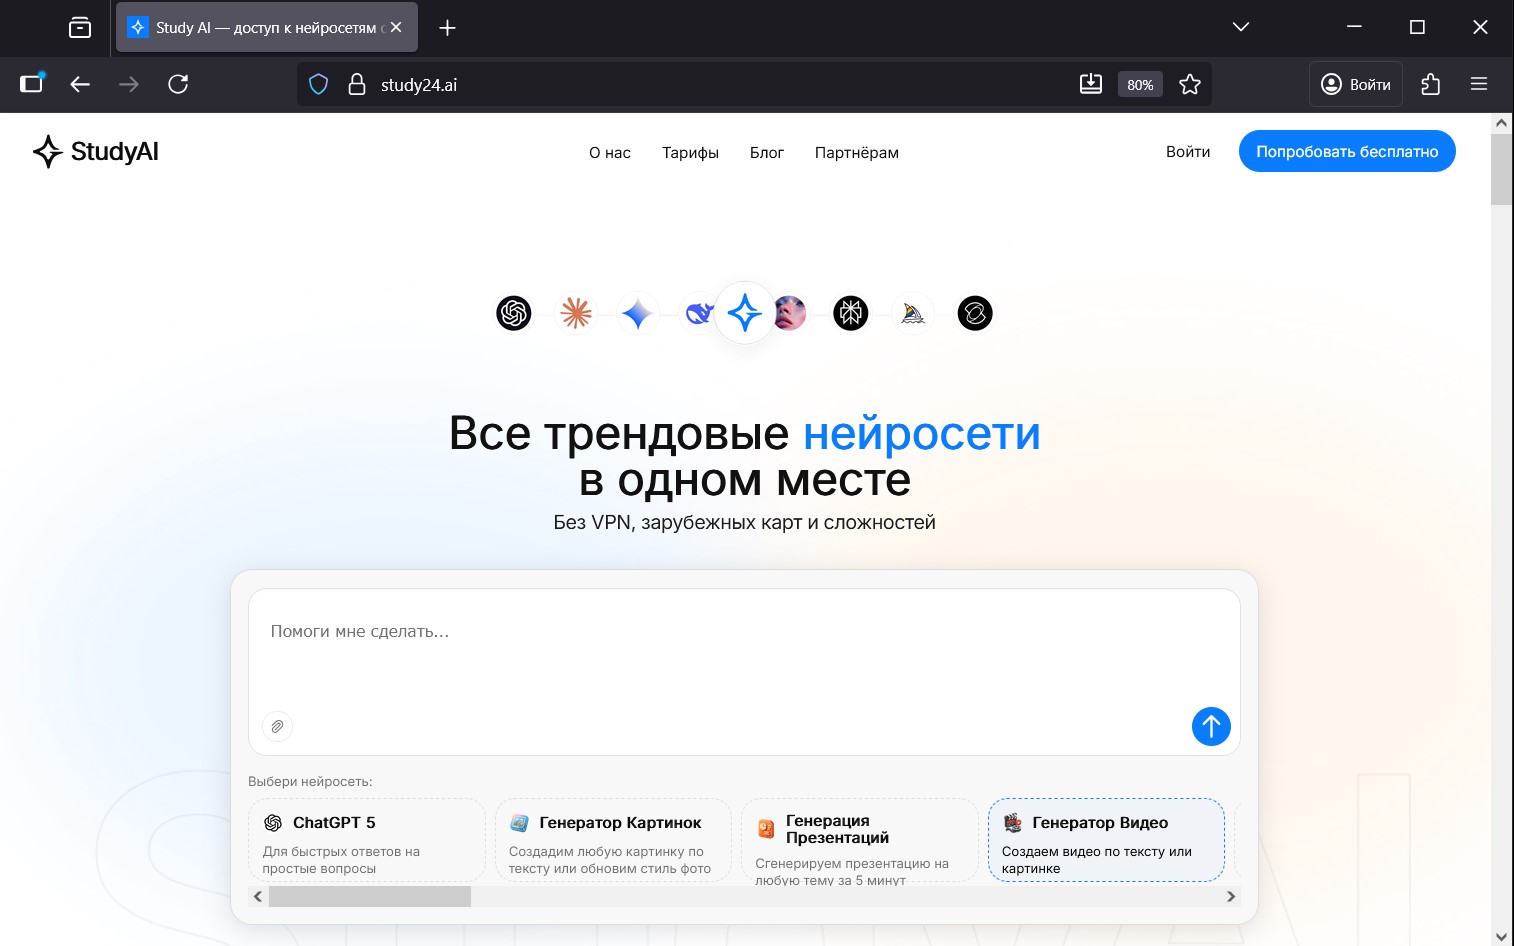The width and height of the screenshot is (1514, 946).
Task: Toggle the Генерация Презентаций option
Action: pyautogui.click(x=859, y=840)
